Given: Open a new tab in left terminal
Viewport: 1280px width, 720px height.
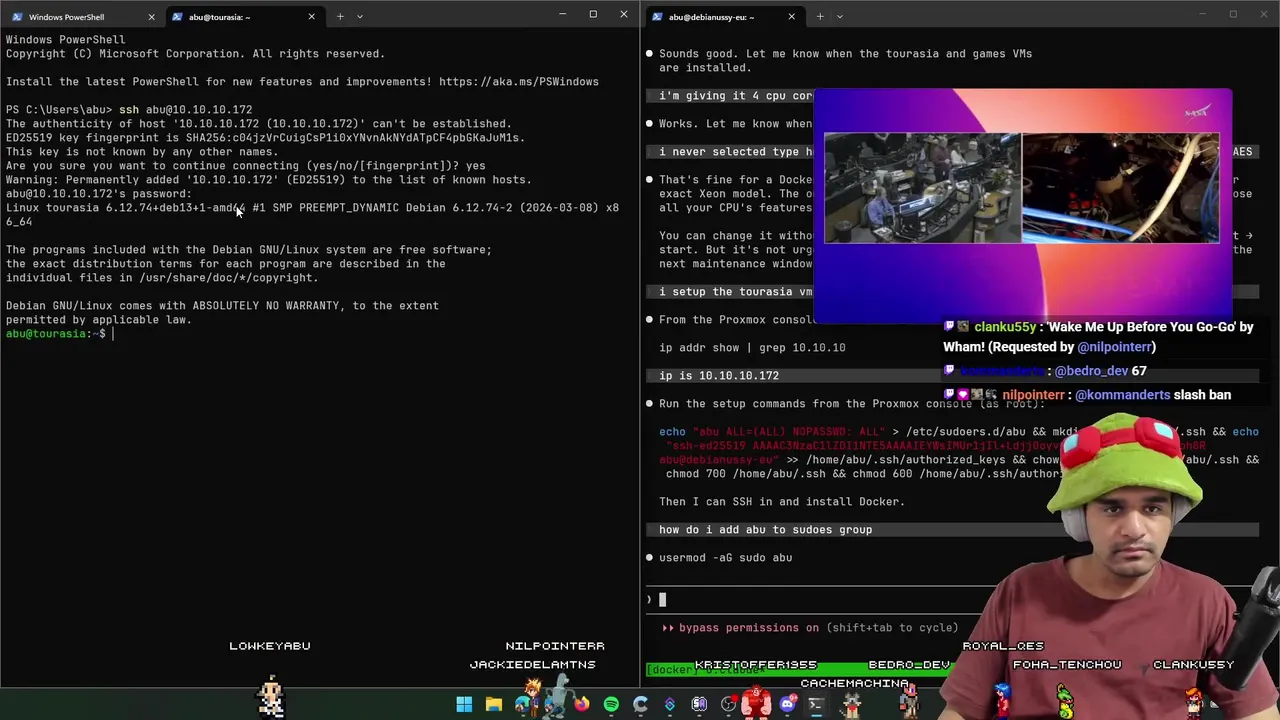Looking at the screenshot, I should (x=340, y=17).
